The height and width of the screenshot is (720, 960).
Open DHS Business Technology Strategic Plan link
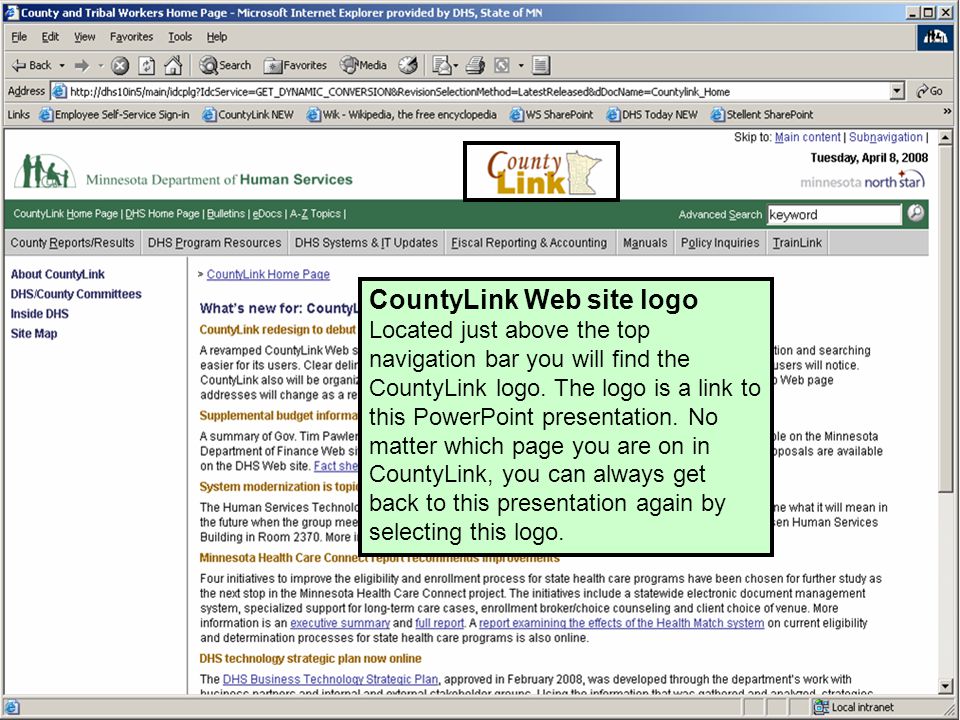pyautogui.click(x=330, y=679)
